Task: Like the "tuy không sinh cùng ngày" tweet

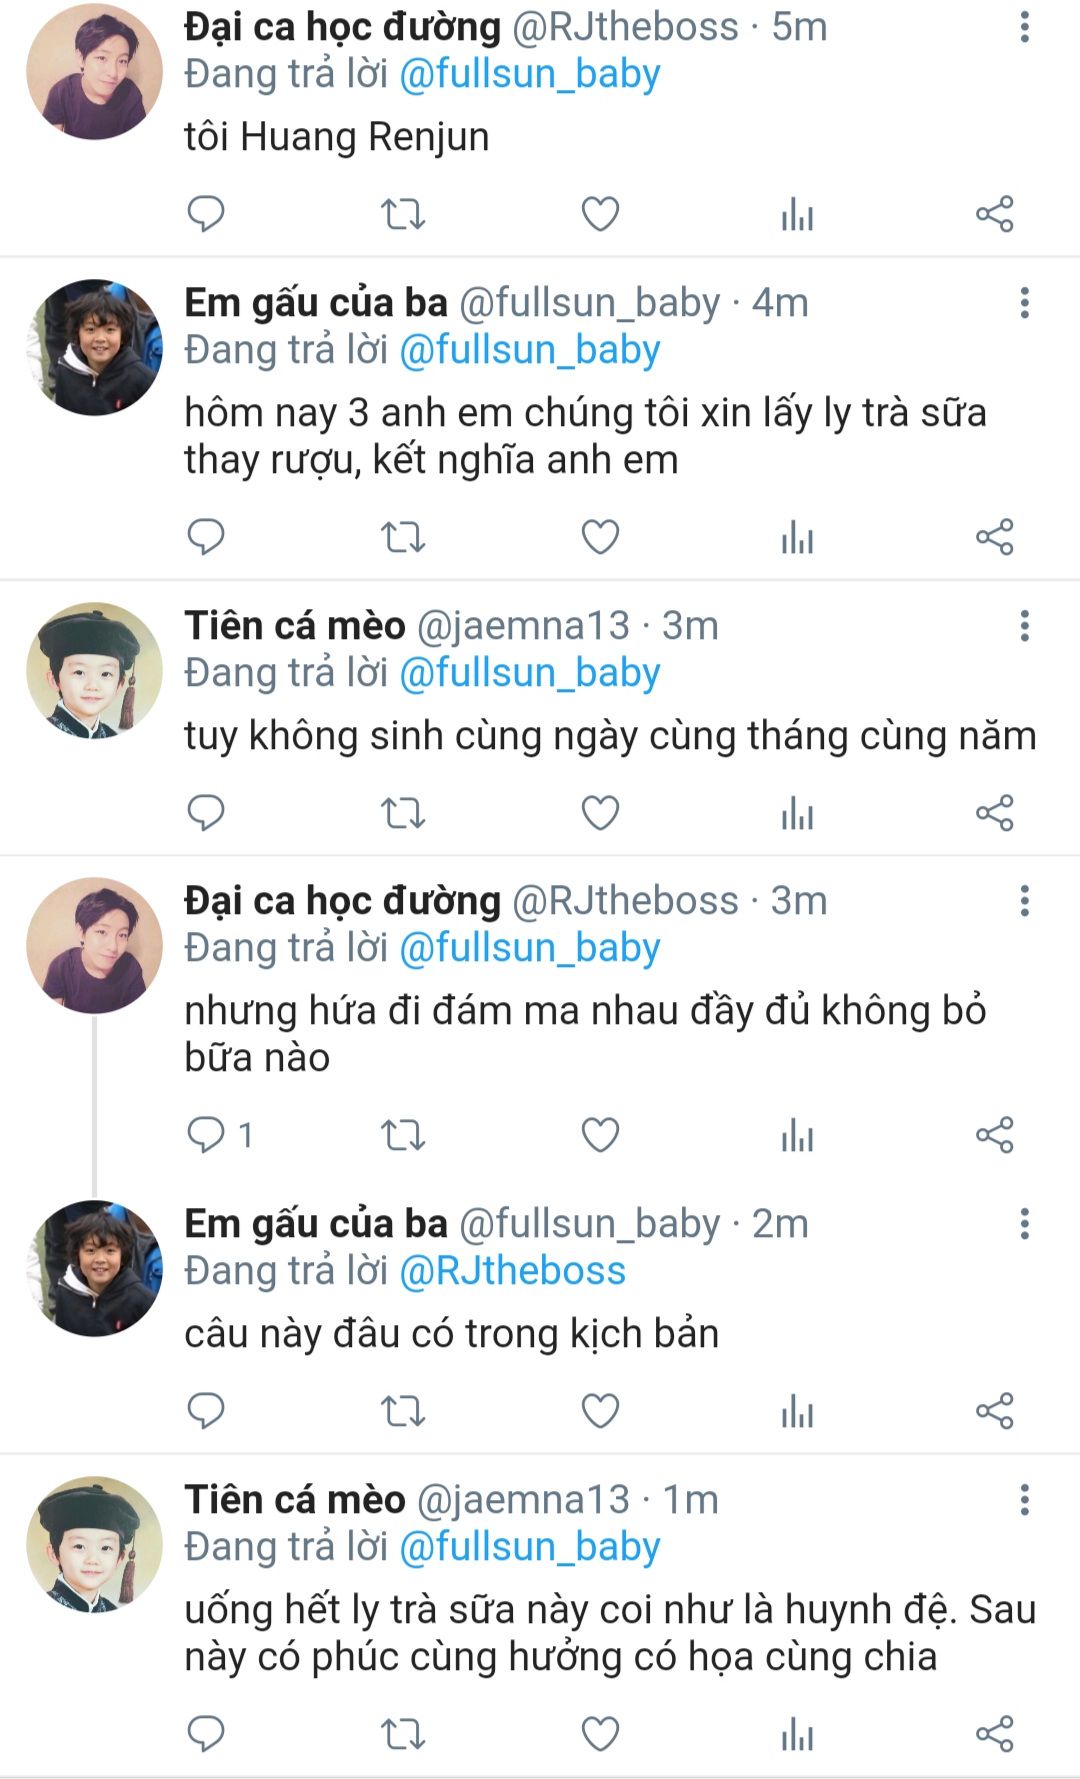Action: (x=600, y=813)
